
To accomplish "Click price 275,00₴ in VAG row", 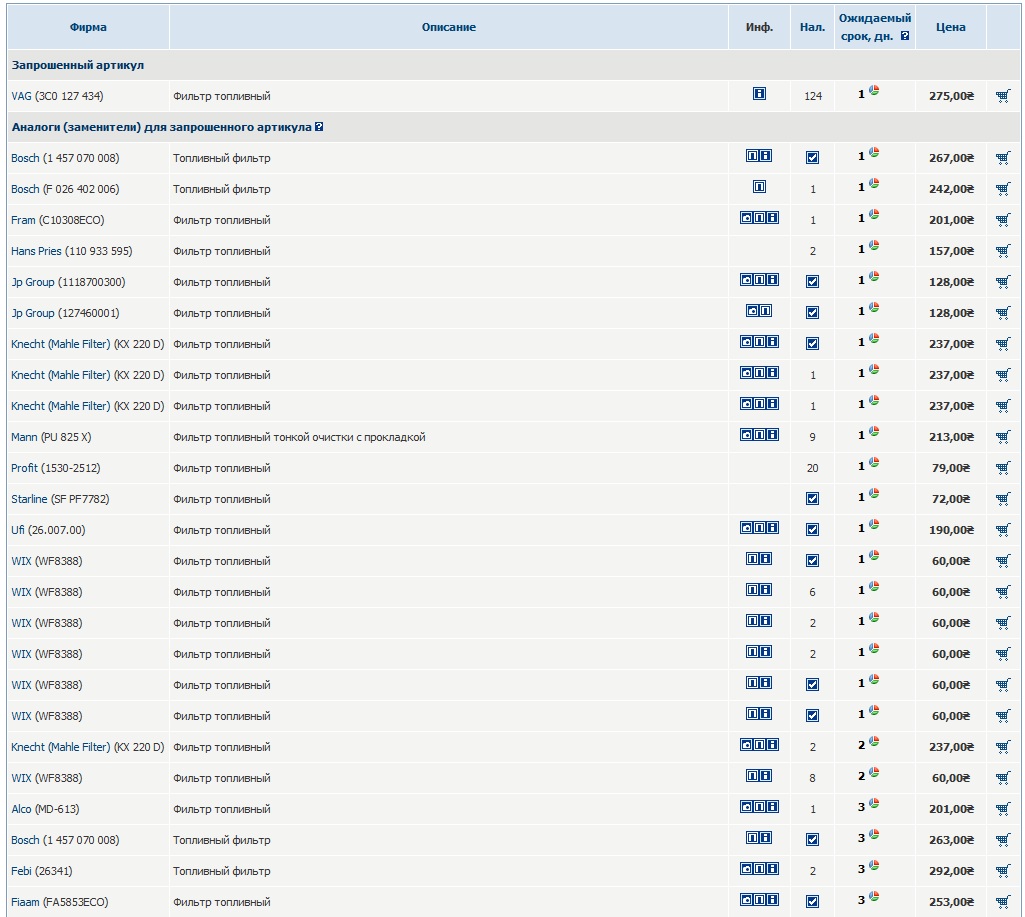I will pyautogui.click(x=951, y=96).
